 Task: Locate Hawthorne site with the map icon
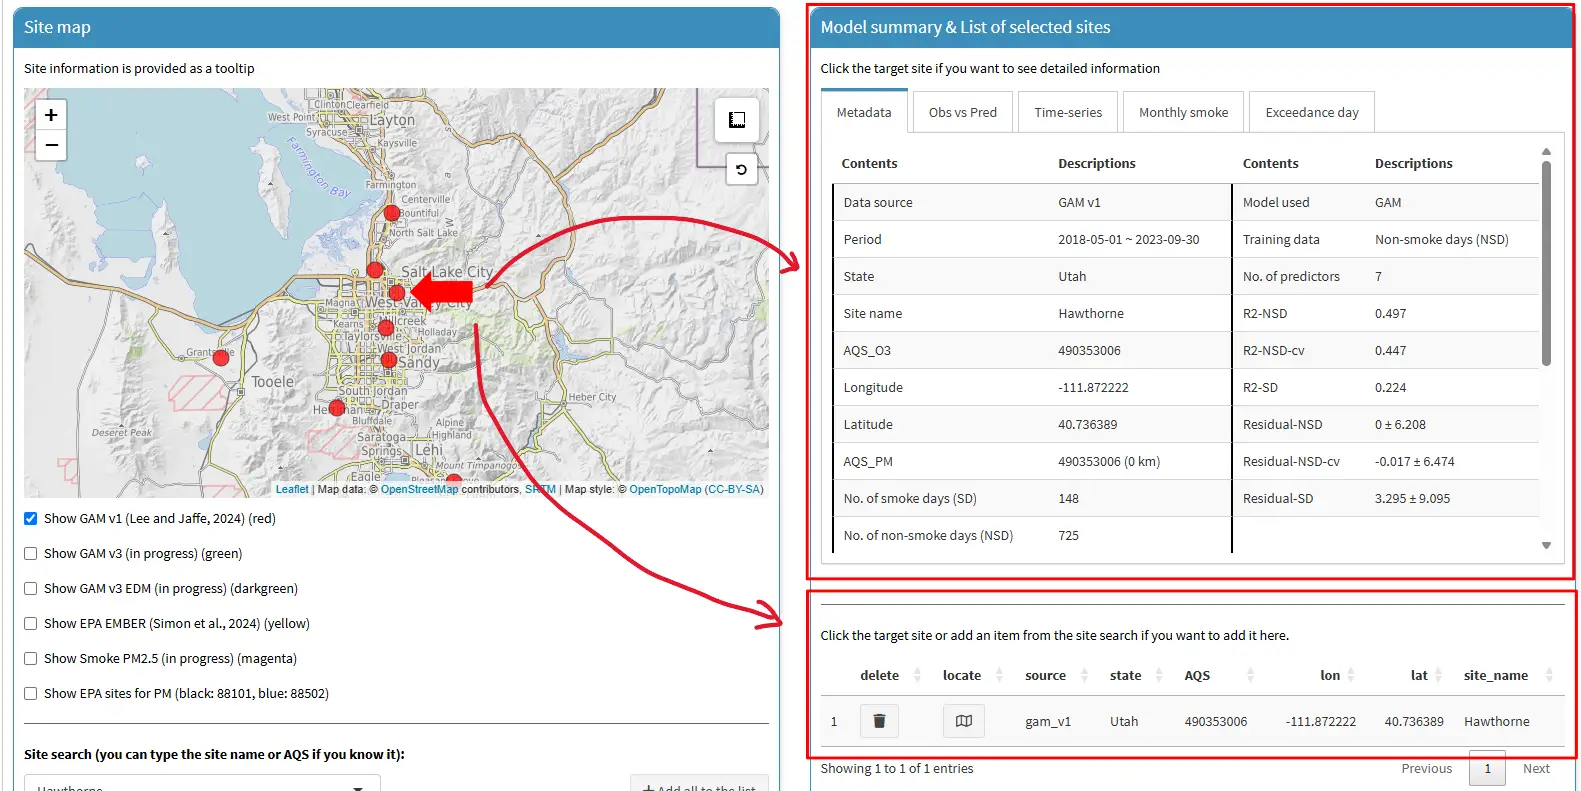tap(963, 721)
